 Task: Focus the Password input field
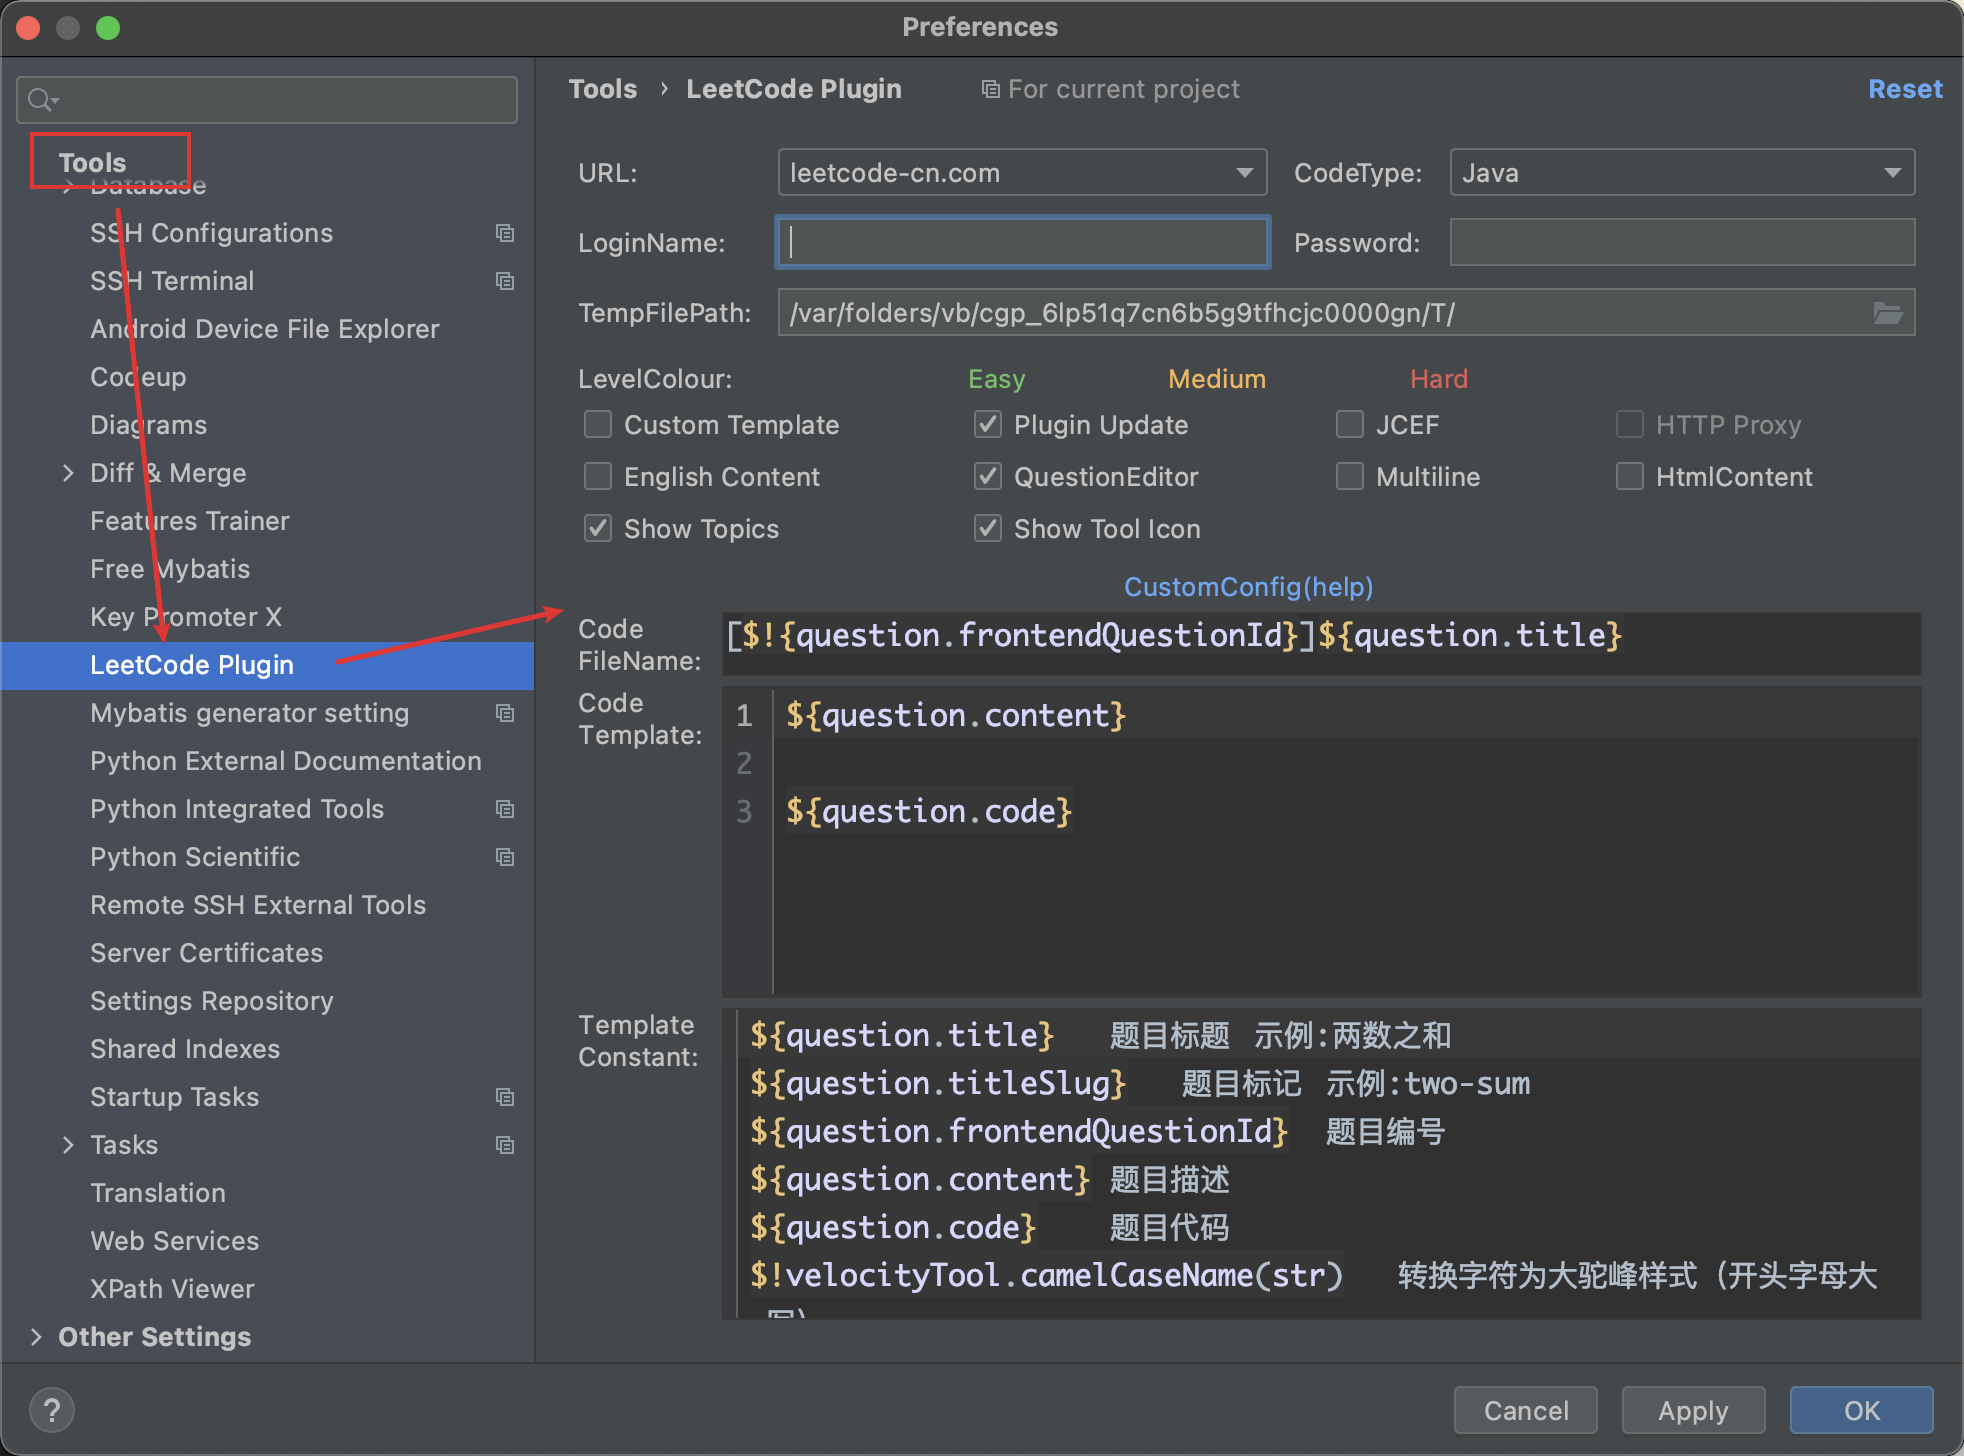(x=1682, y=242)
